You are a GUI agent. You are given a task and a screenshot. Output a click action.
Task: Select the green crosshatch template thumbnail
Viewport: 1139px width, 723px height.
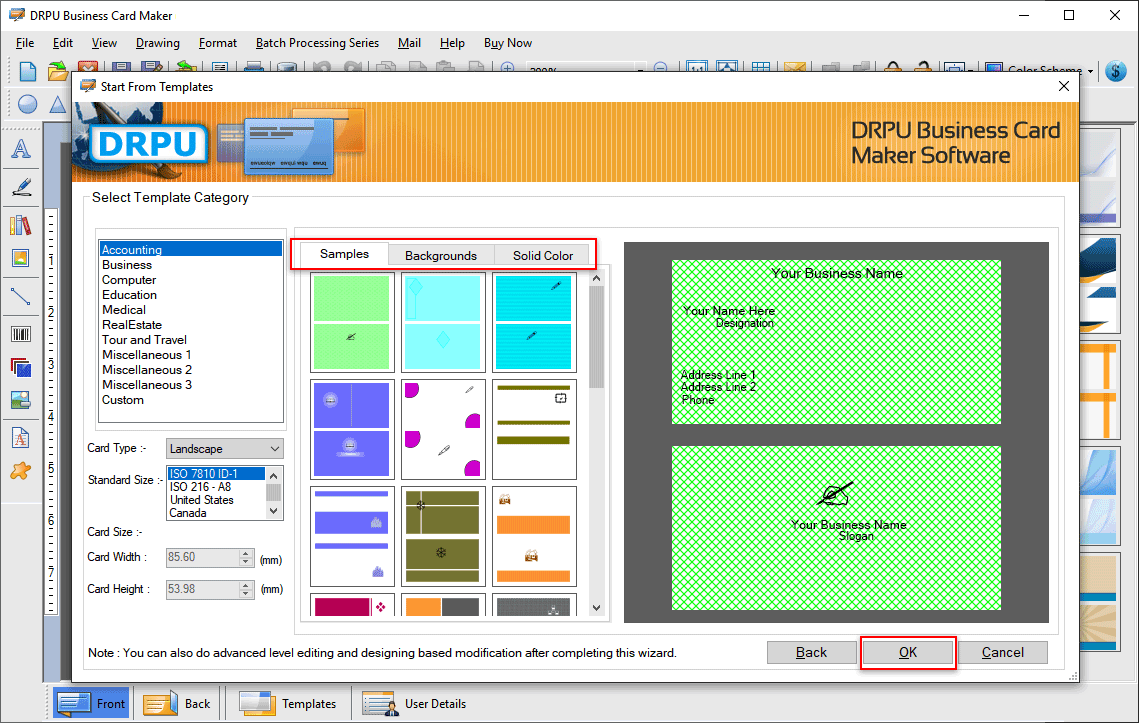click(x=352, y=323)
